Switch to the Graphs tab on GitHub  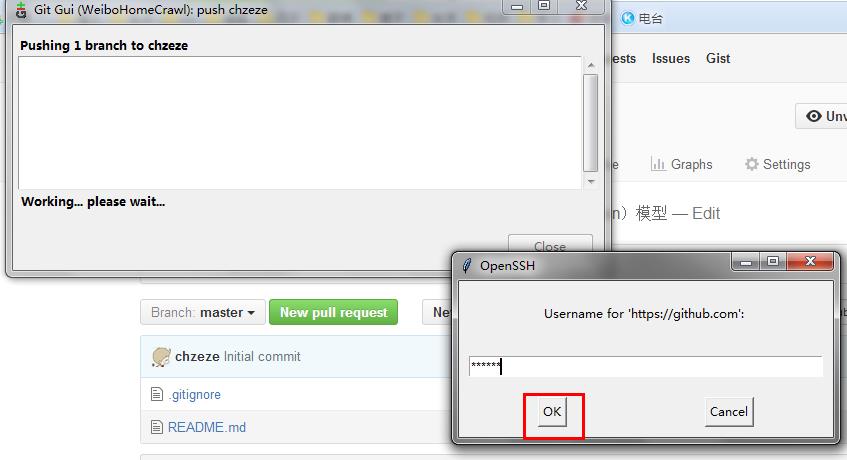(x=682, y=164)
